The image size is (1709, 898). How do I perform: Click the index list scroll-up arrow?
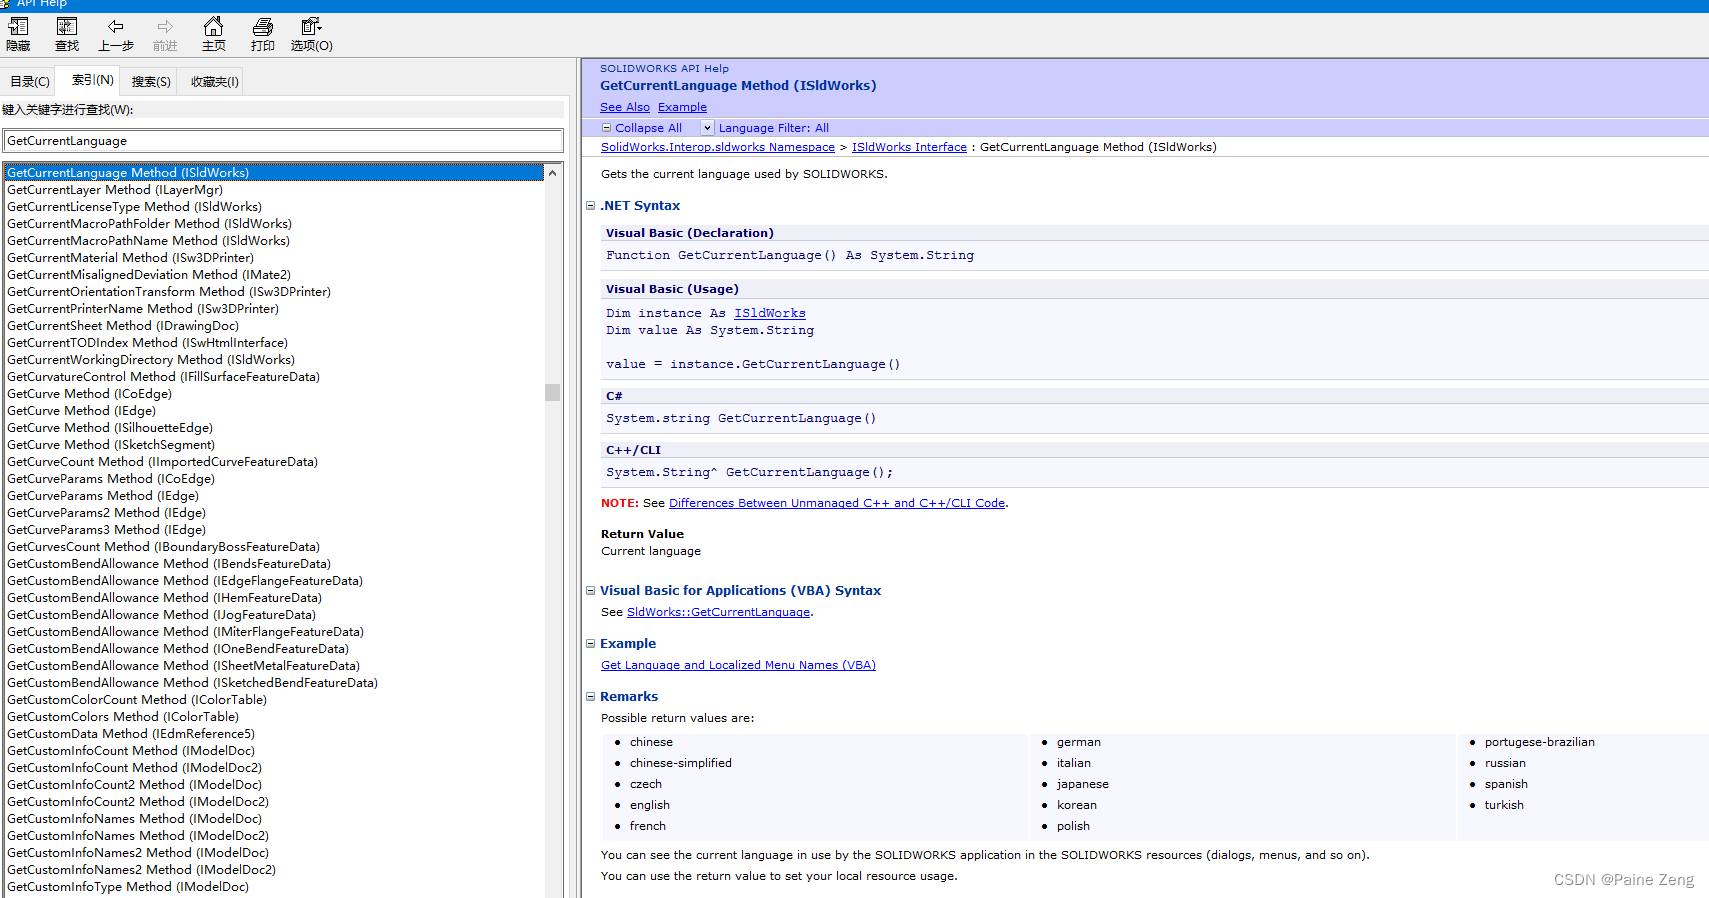(x=552, y=173)
